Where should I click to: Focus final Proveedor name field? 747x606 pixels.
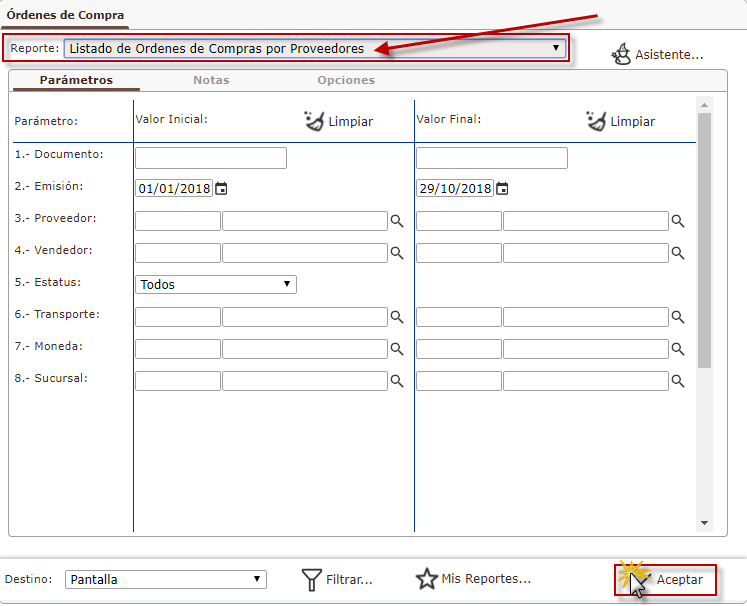click(x=586, y=221)
